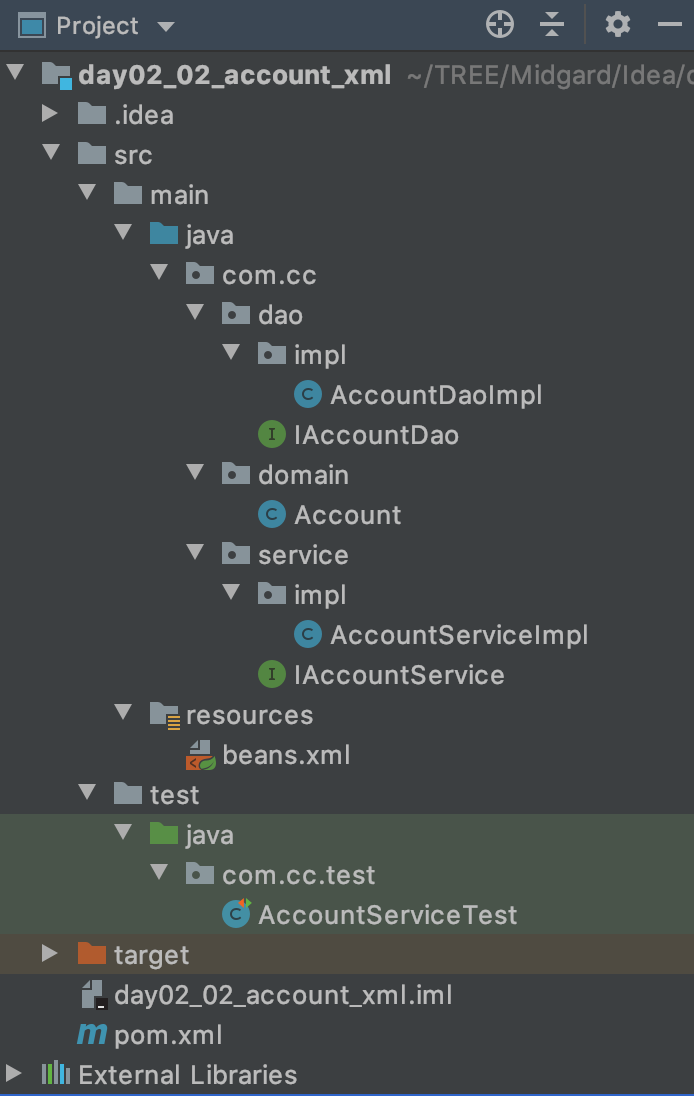Image resolution: width=694 pixels, height=1096 pixels.
Task: Expand the External Libraries node
Action: click(13, 1075)
